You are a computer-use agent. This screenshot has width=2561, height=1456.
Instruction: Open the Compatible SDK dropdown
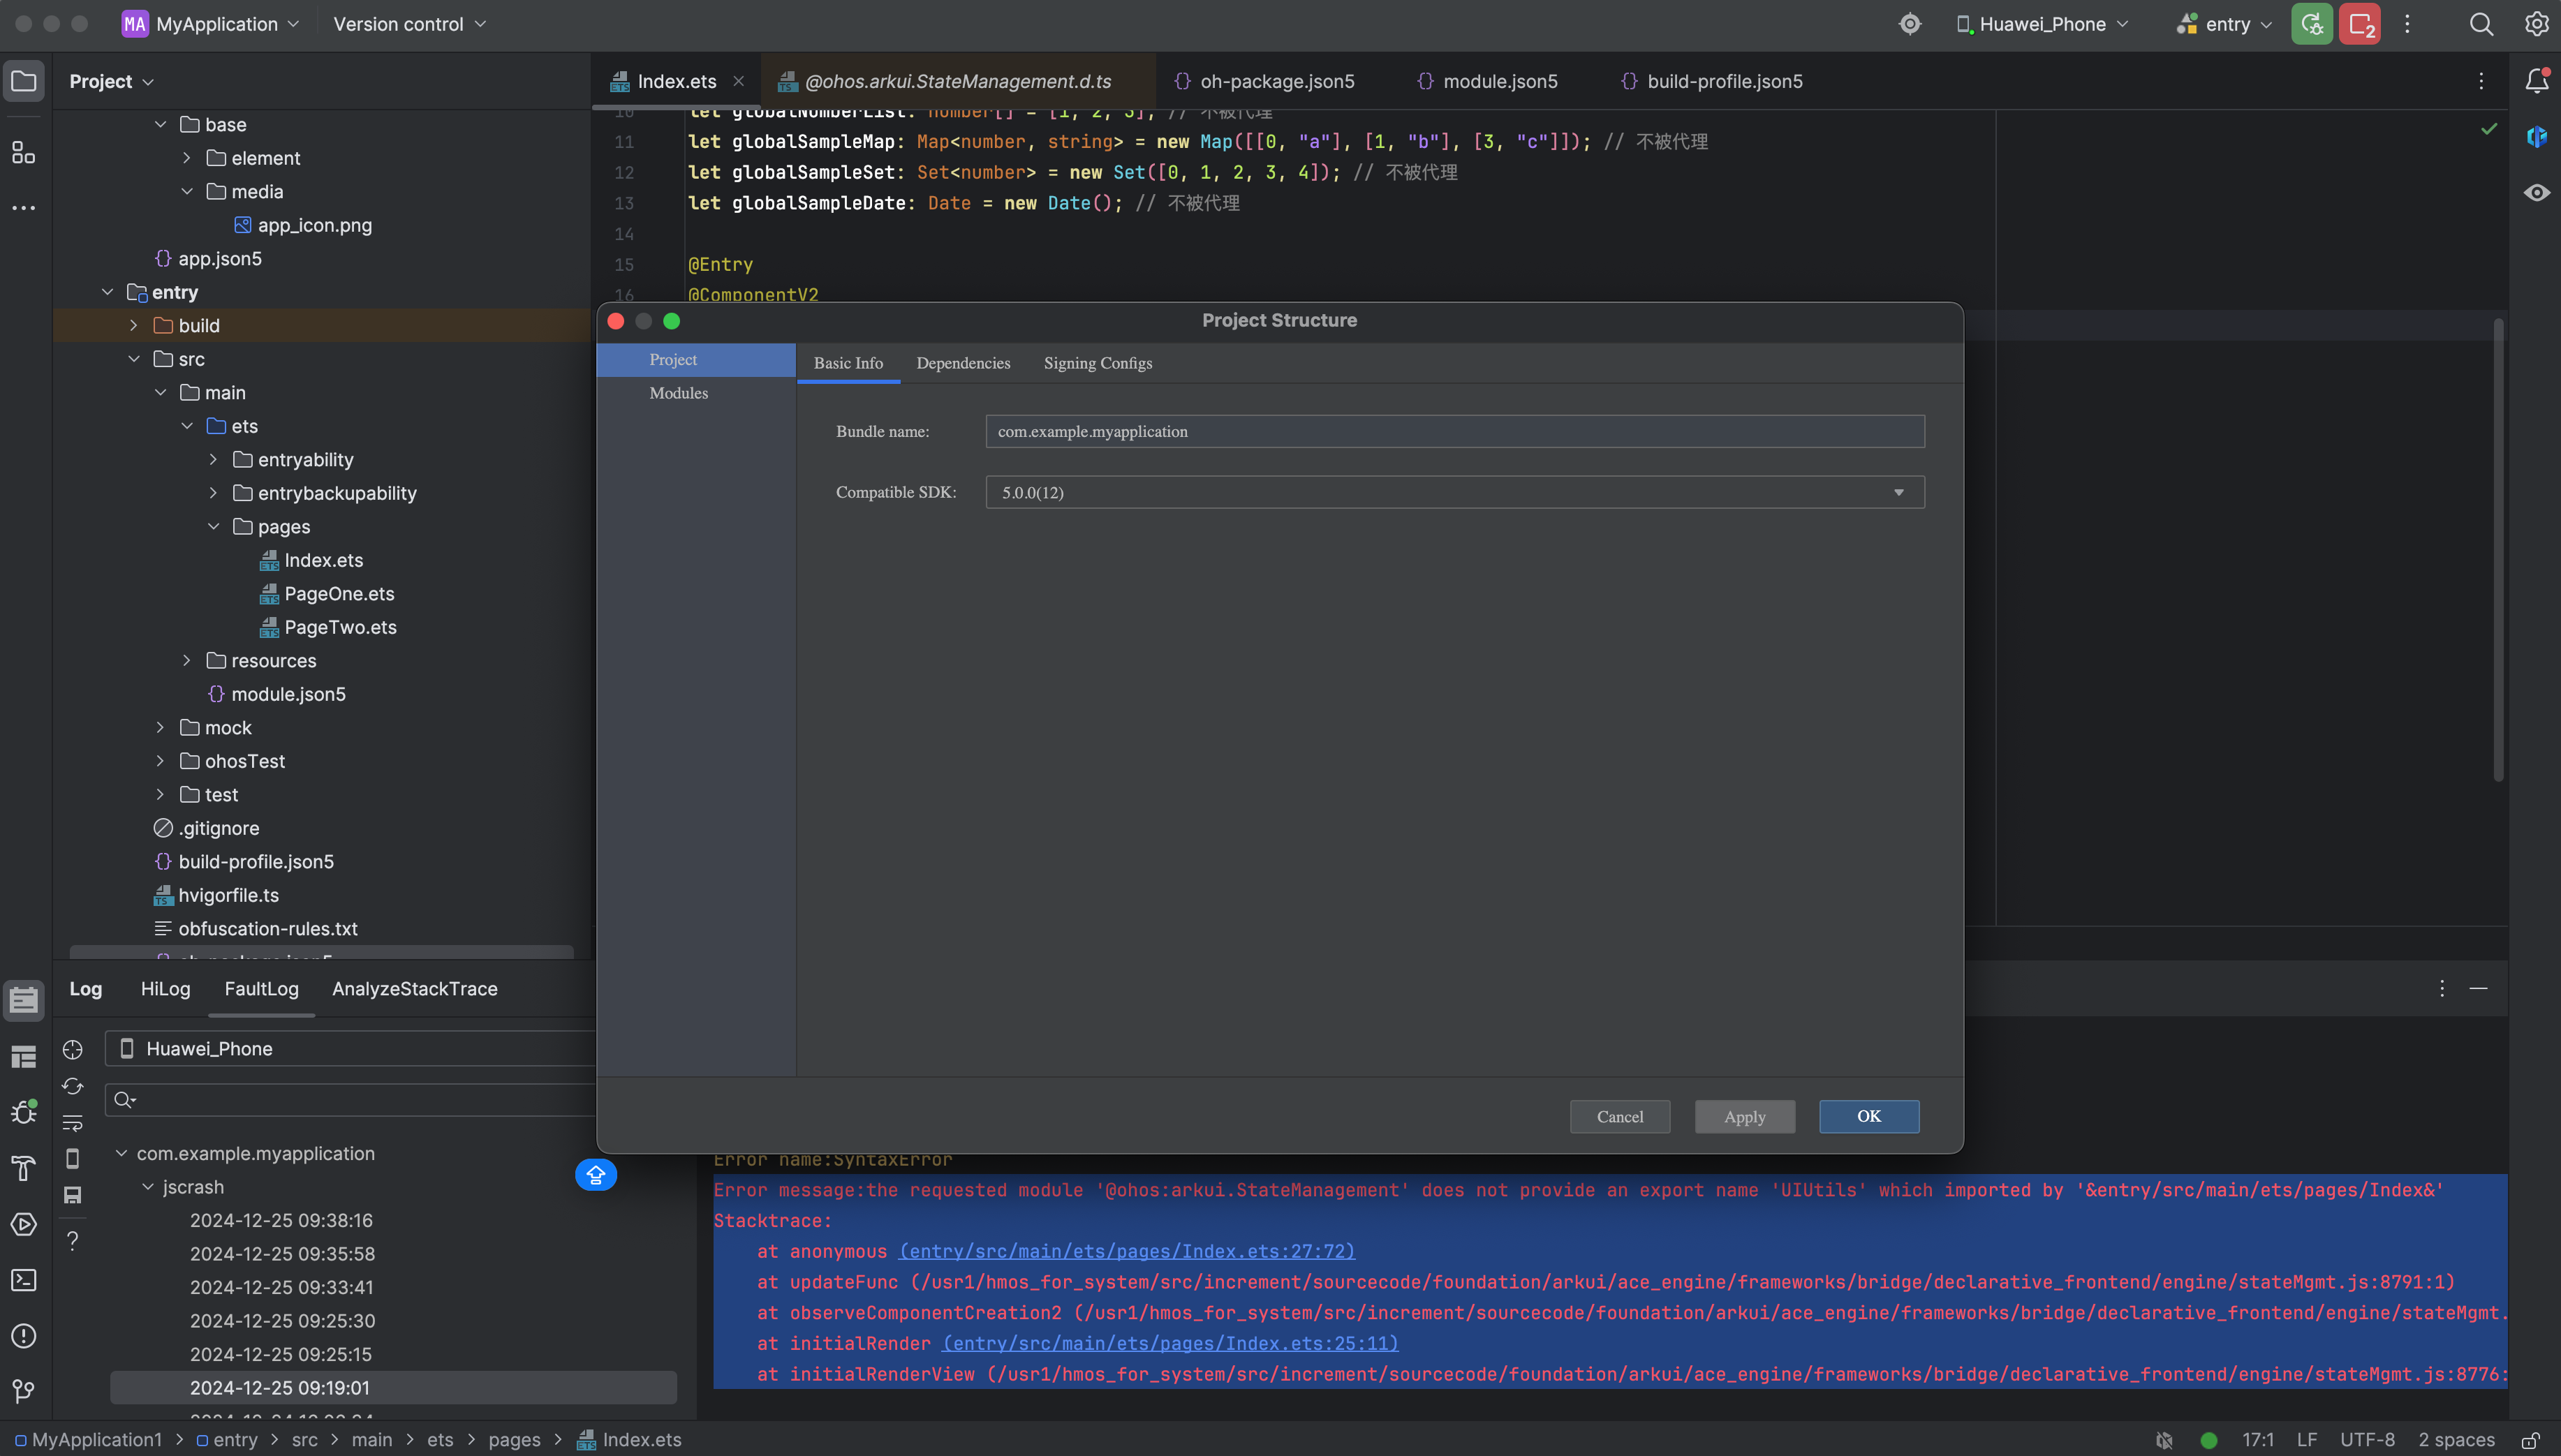pyautogui.click(x=1897, y=492)
